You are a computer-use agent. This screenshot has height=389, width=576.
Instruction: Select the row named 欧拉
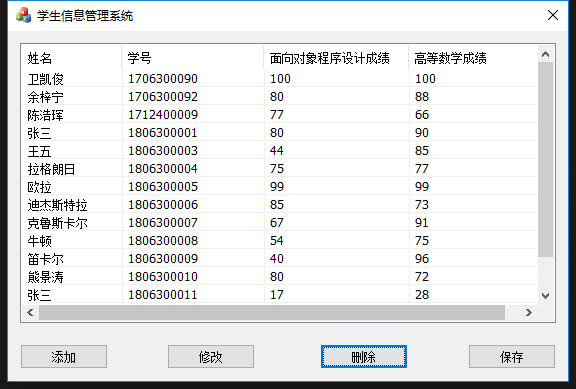280,187
